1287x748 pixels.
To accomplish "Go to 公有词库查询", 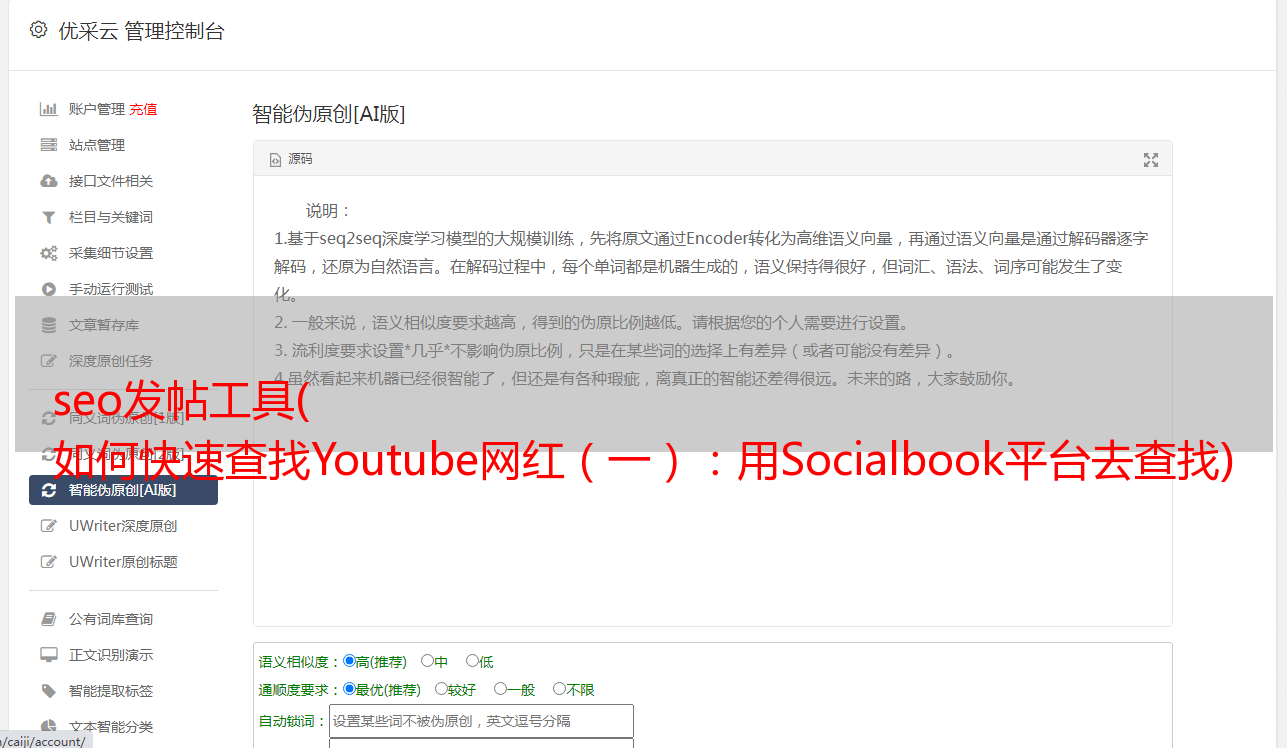I will (111, 619).
